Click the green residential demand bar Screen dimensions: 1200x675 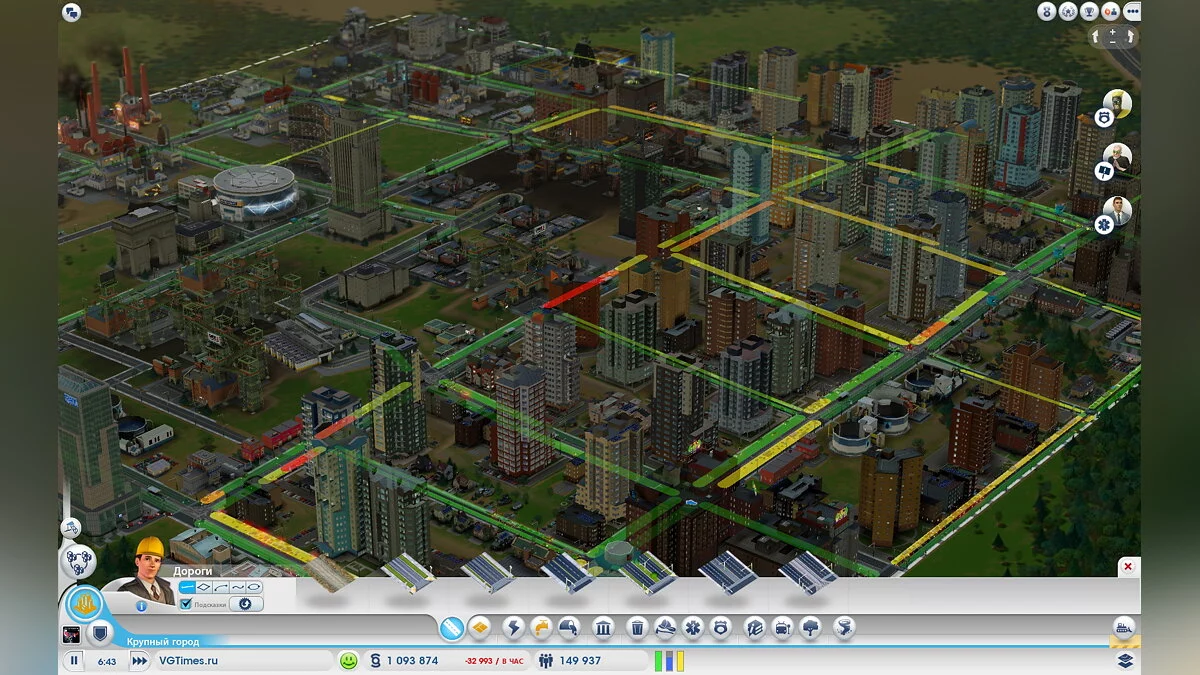[659, 661]
